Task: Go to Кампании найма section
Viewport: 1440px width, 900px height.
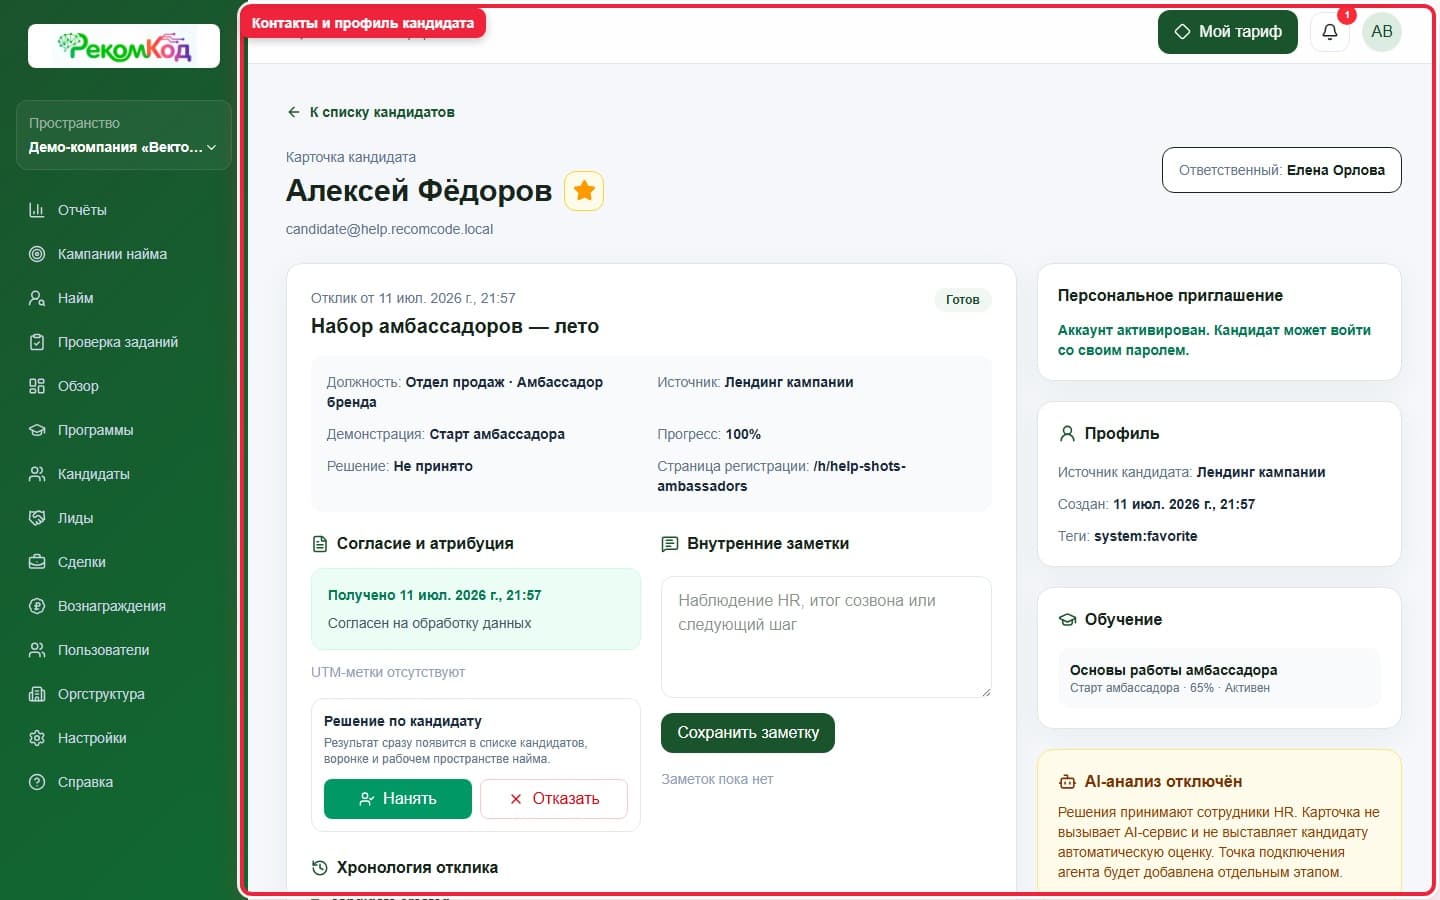Action: [x=124, y=254]
